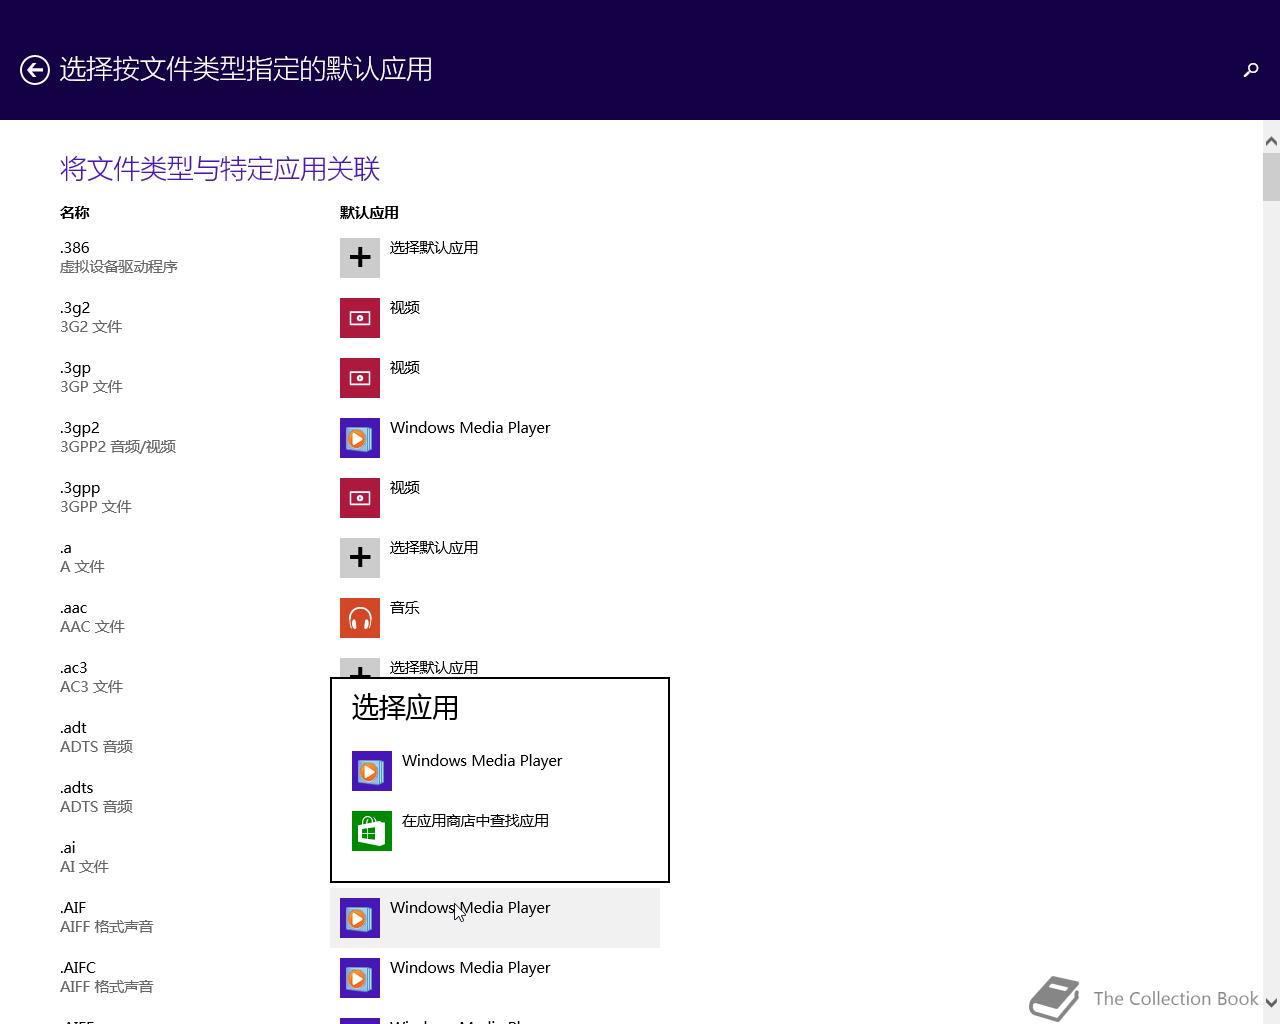Click 选择默认应用 for .ac3
This screenshot has height=1024, width=1280.
434,667
